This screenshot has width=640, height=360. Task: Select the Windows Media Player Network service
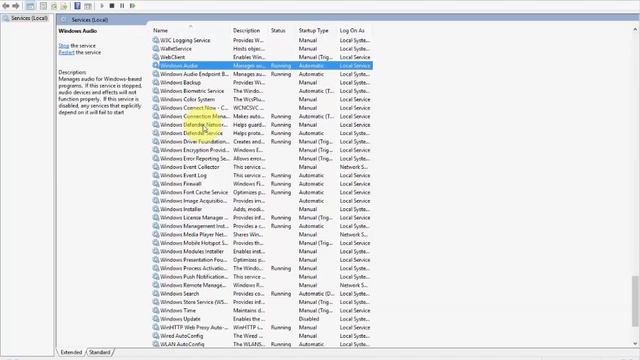(262, 234)
